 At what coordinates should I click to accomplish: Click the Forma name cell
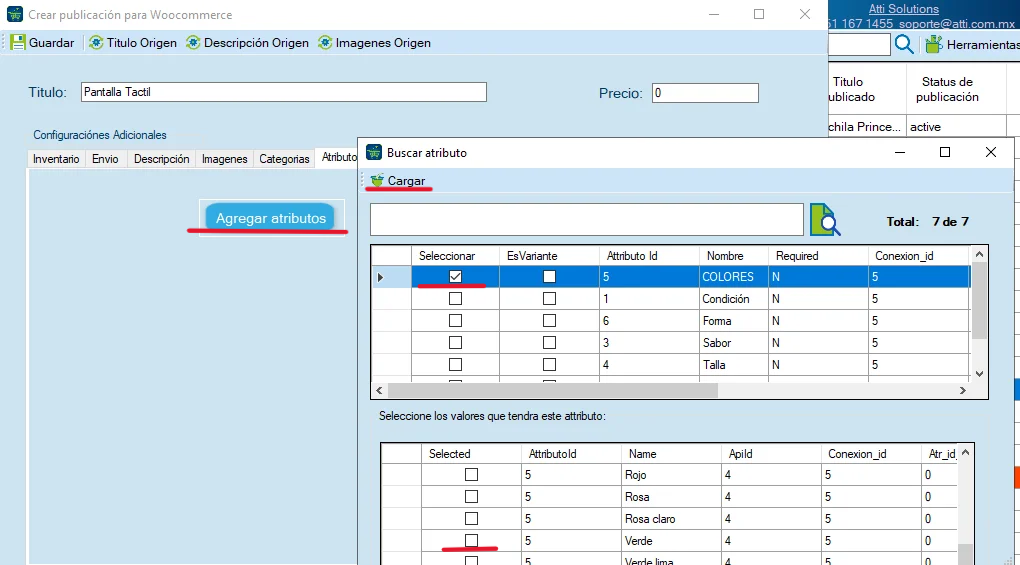point(733,321)
